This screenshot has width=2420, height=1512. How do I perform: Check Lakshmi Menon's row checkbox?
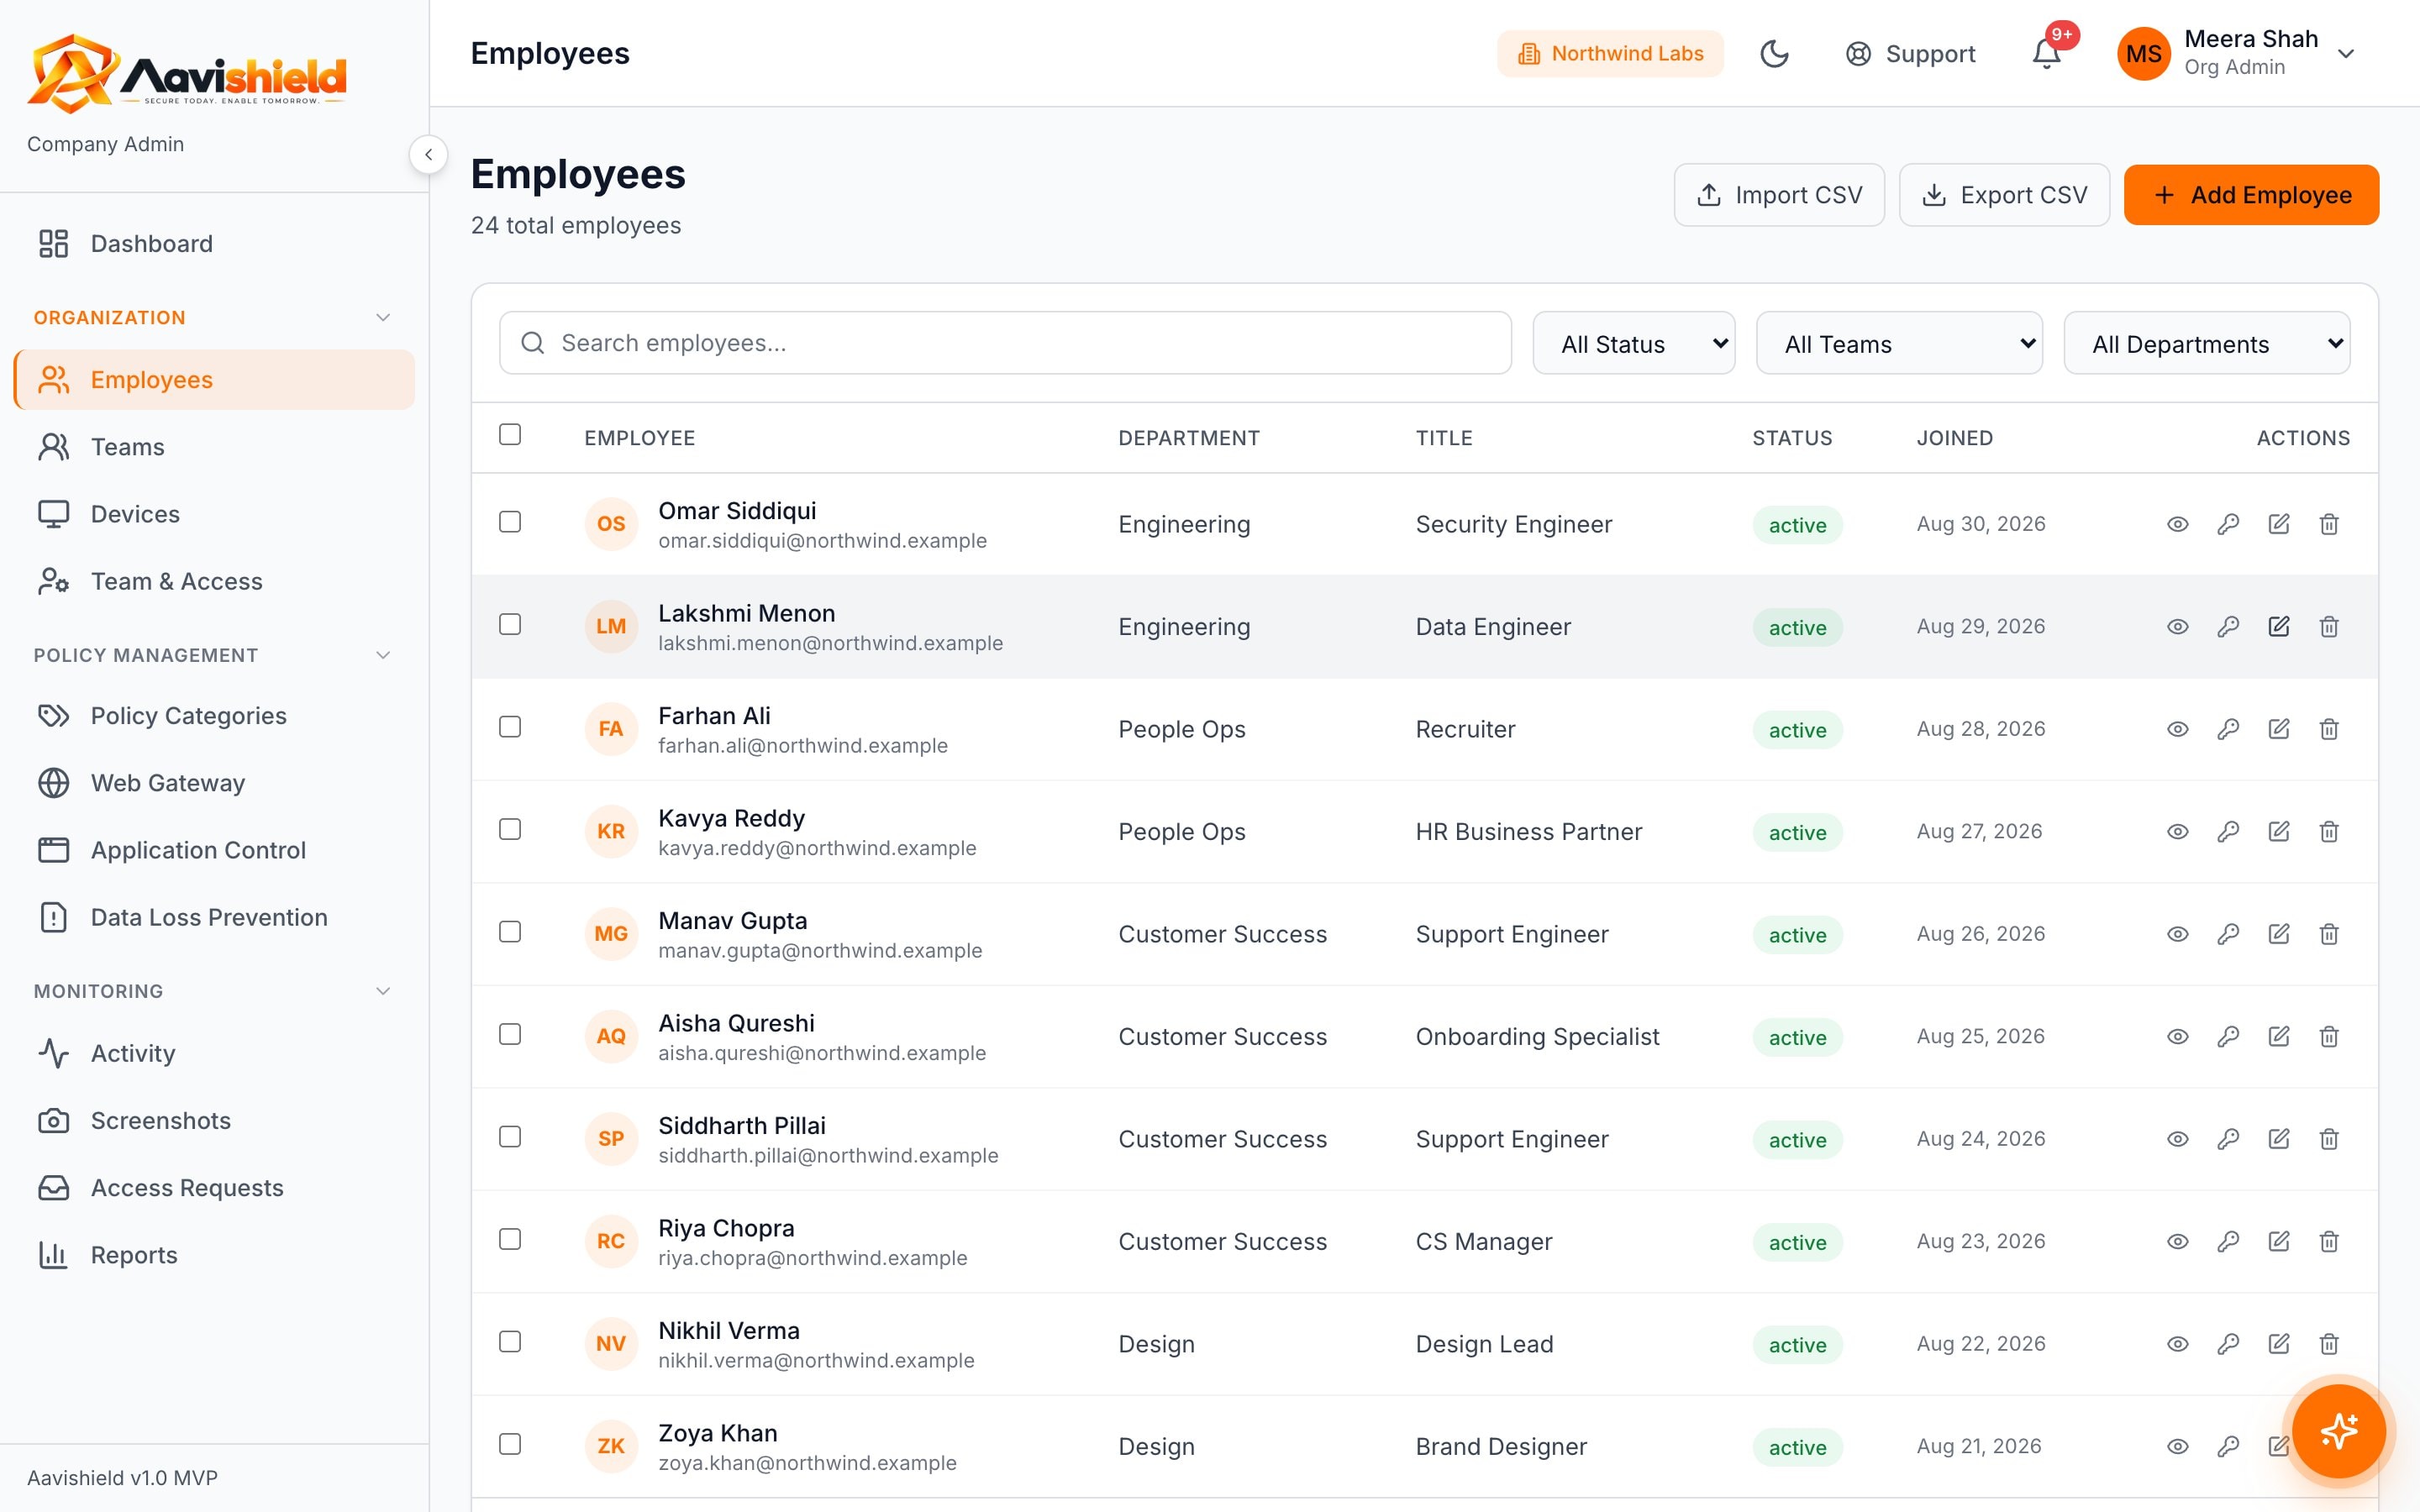(x=510, y=625)
